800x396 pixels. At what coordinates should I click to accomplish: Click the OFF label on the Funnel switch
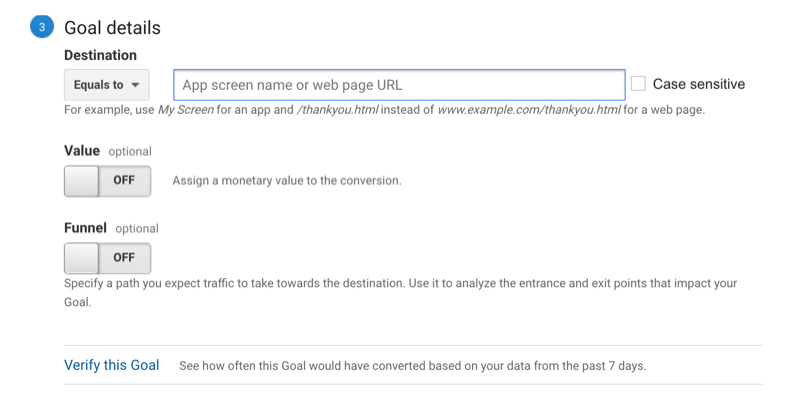[124, 258]
